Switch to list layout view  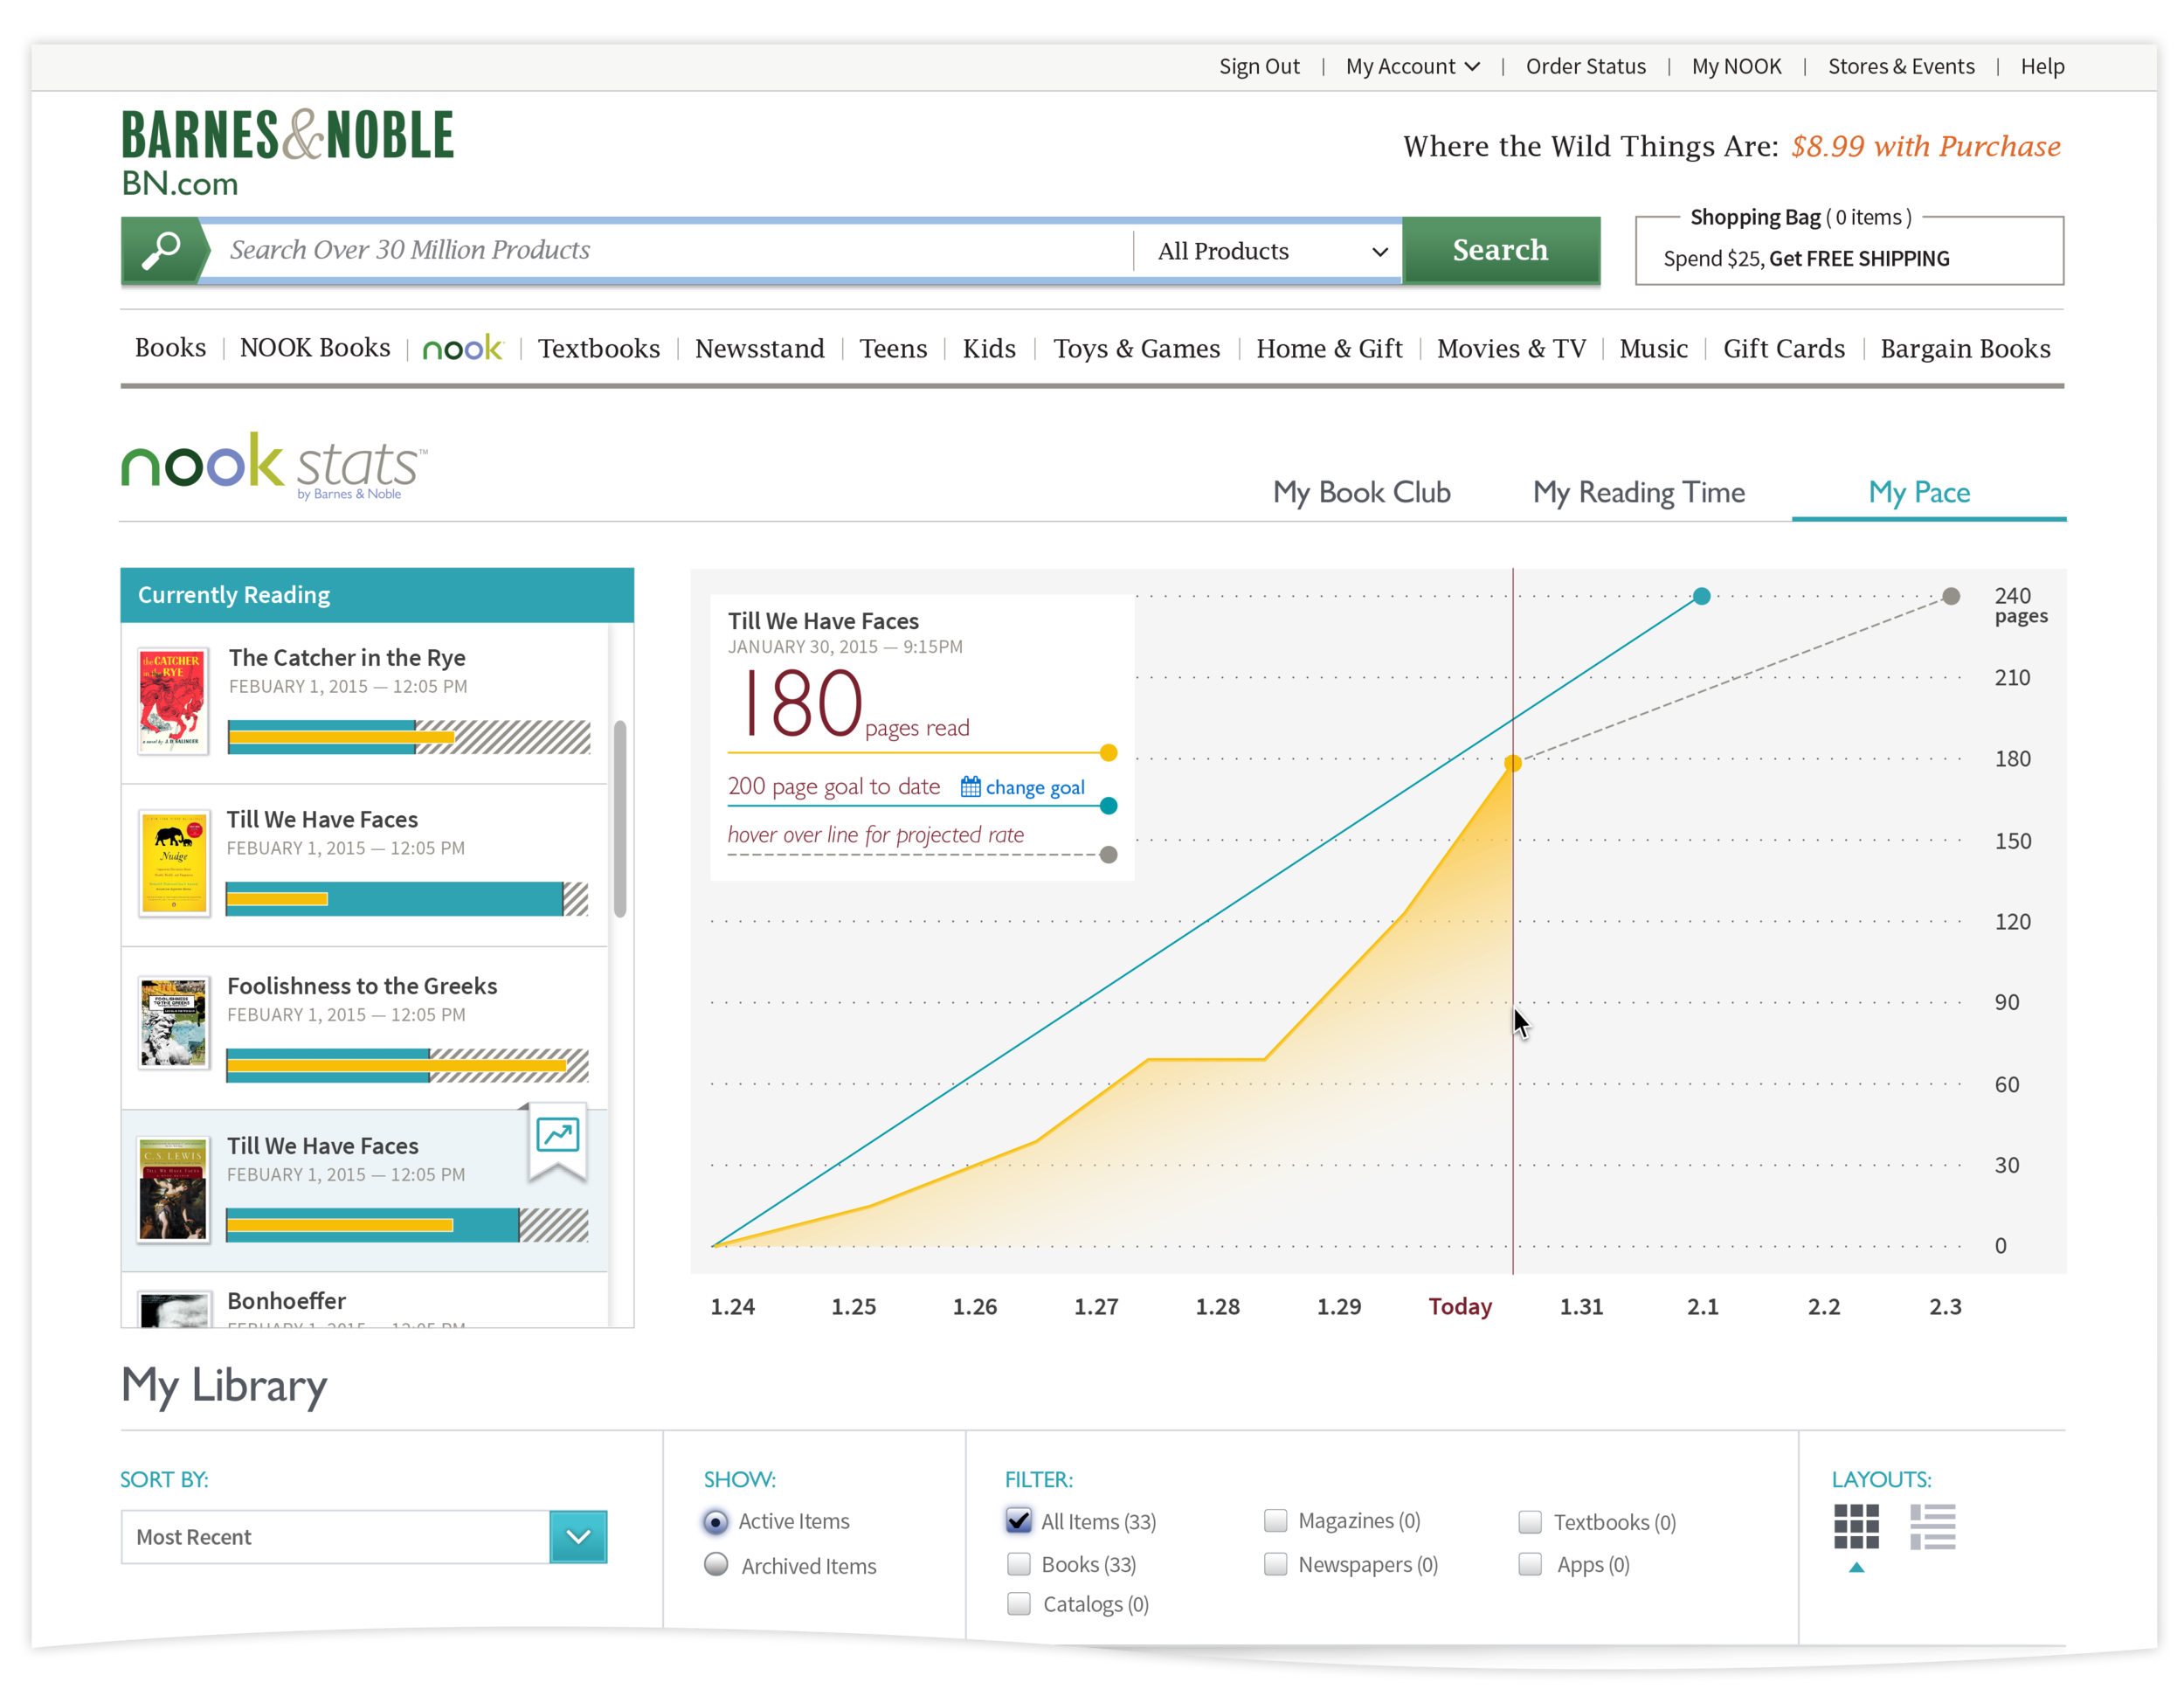click(x=1932, y=1527)
